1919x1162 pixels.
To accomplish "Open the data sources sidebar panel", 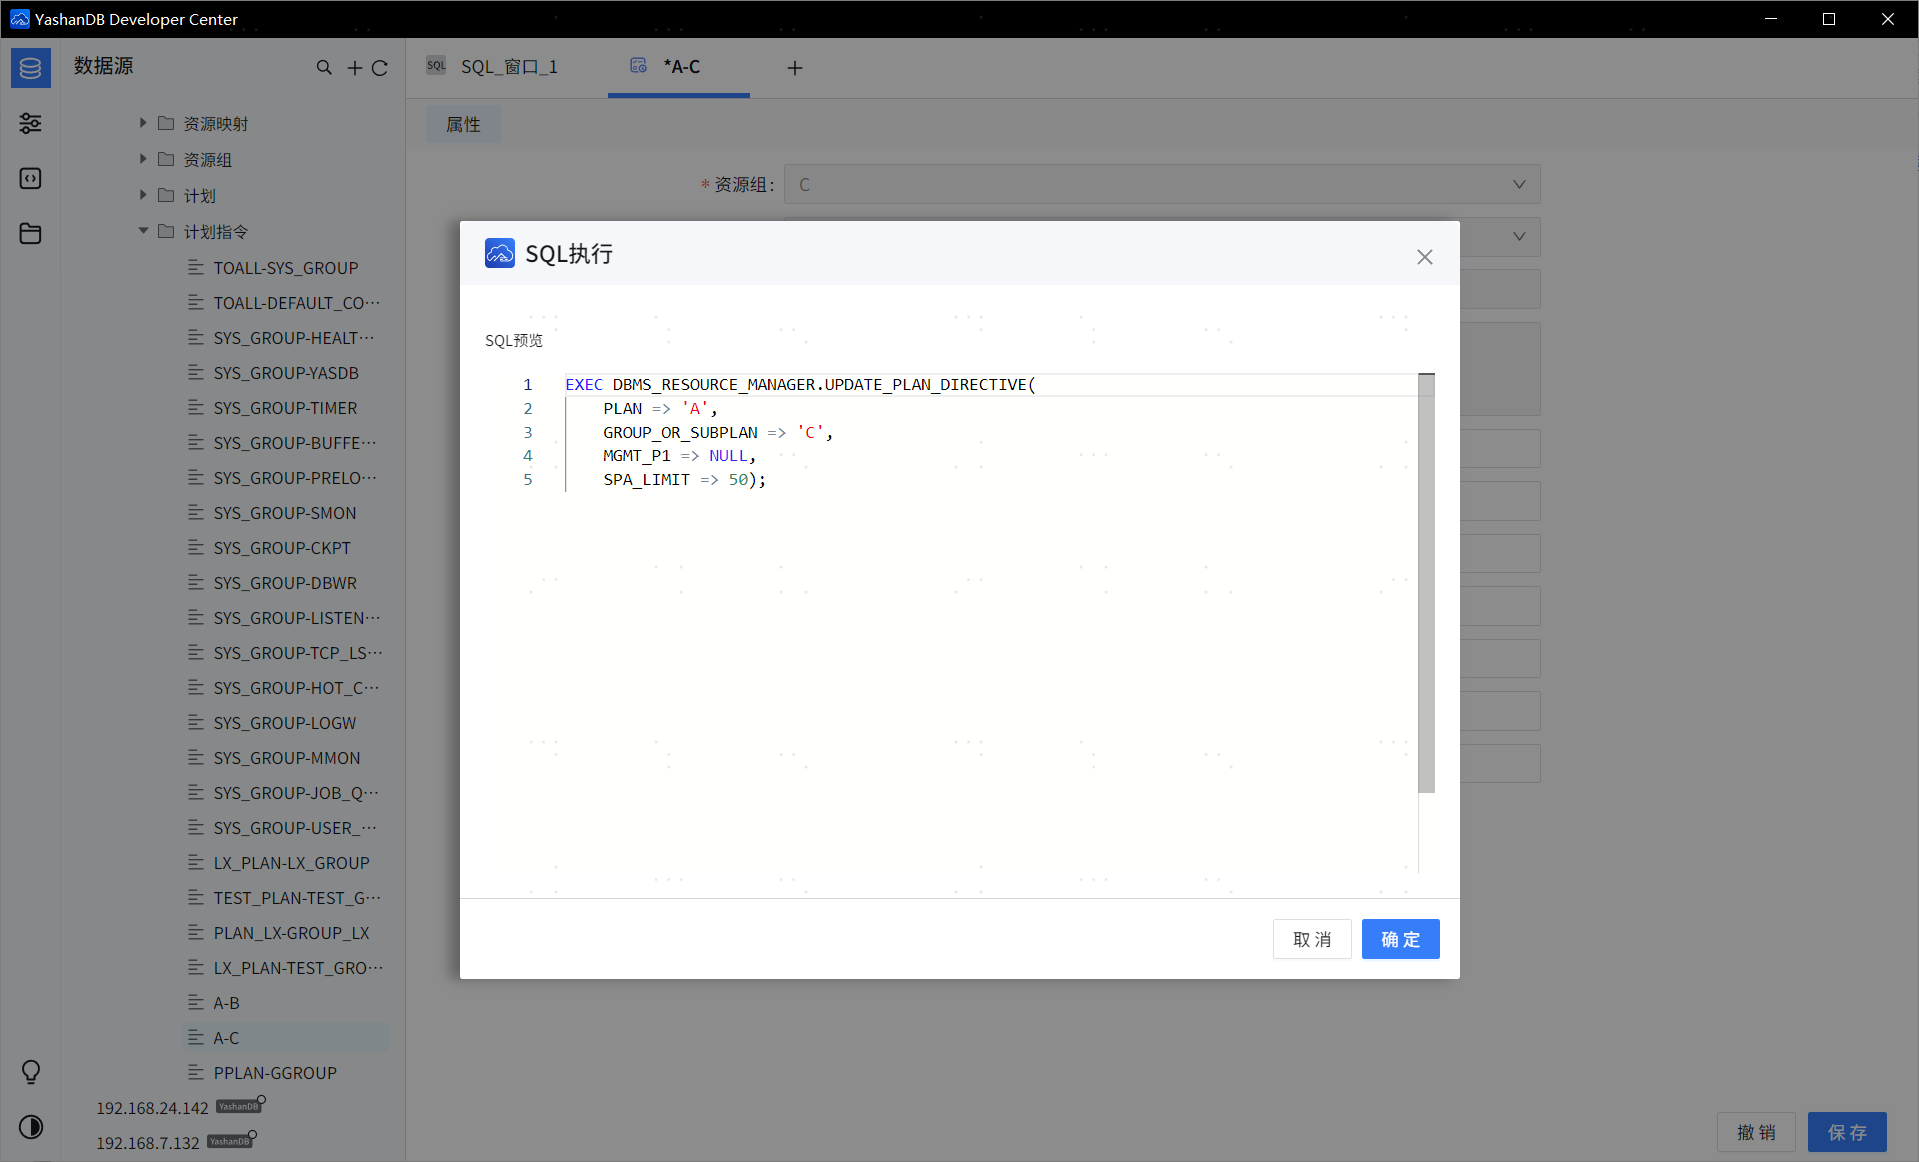I will pyautogui.click(x=30, y=67).
